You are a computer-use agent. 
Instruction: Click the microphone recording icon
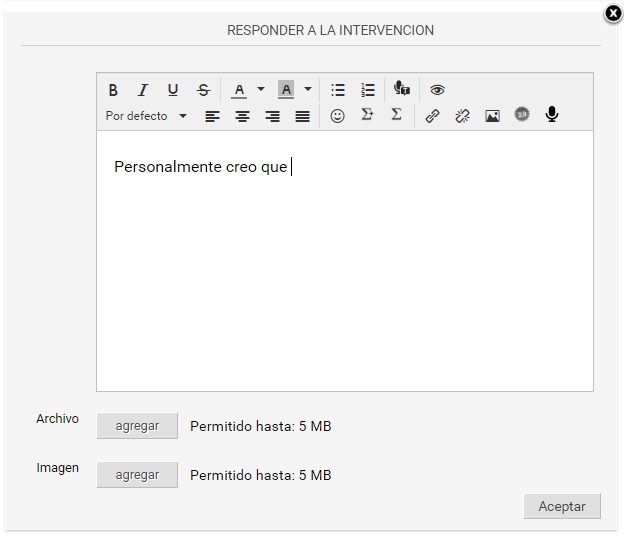pos(551,115)
